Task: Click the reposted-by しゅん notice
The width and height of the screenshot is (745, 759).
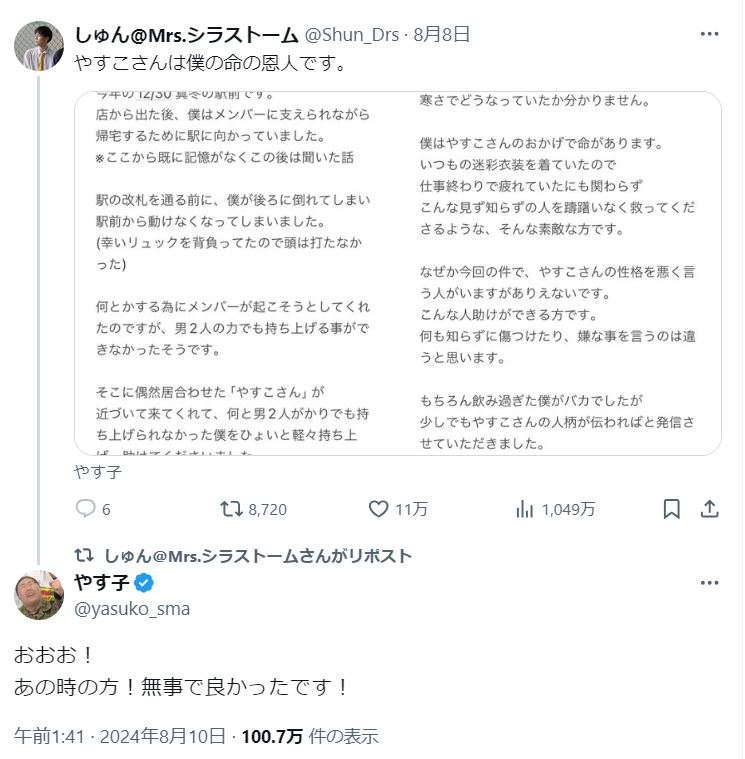Action: coord(257,556)
